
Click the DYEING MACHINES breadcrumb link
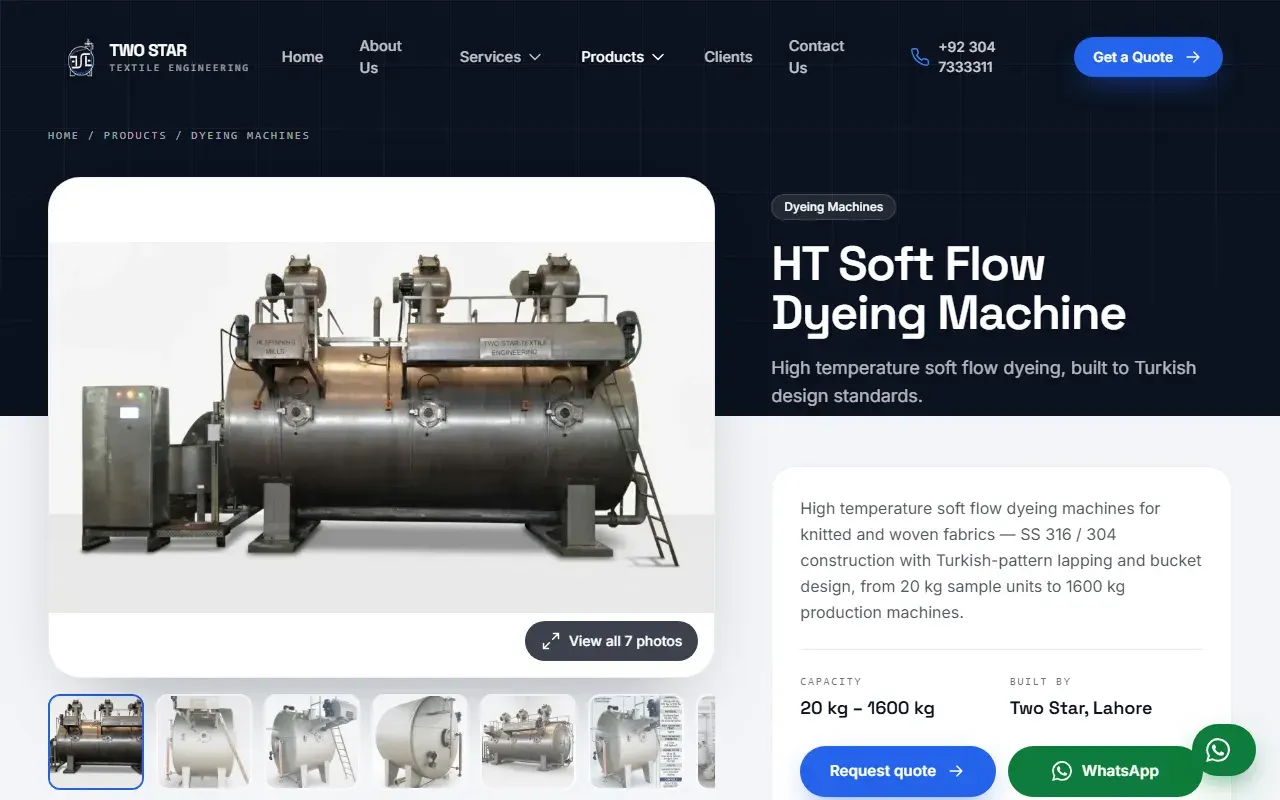(x=250, y=135)
